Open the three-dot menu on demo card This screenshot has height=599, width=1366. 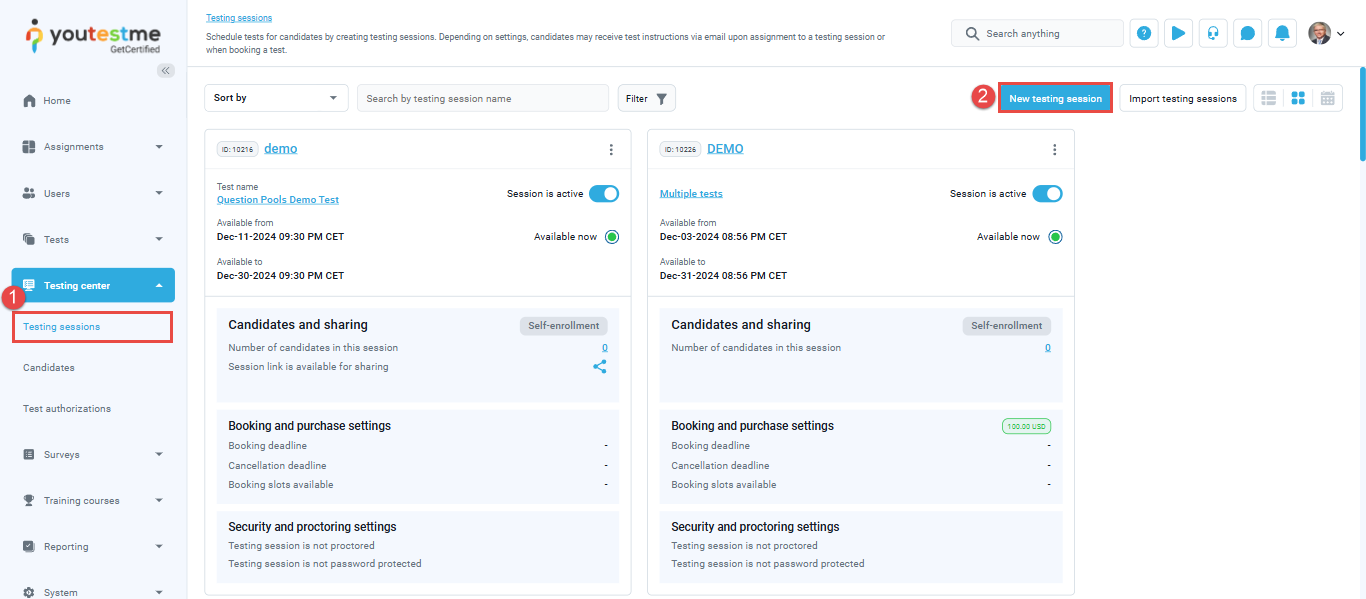611,149
